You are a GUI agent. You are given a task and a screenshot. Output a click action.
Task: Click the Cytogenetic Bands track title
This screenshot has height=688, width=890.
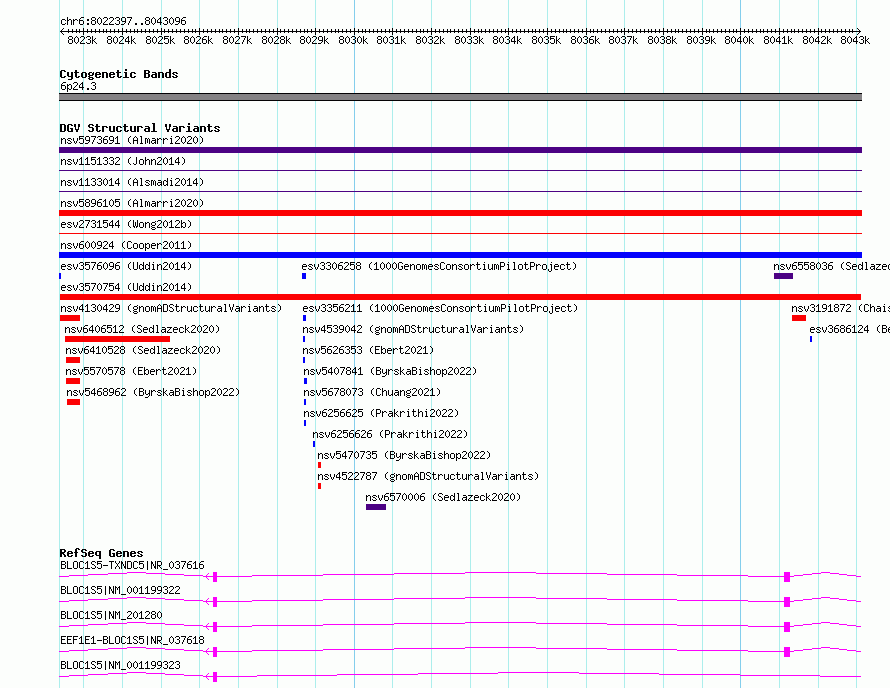tap(119, 74)
